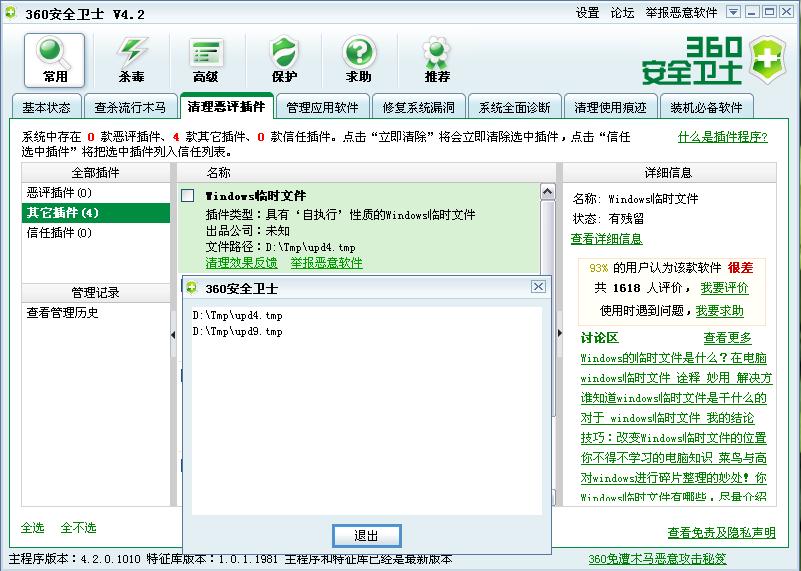The image size is (801, 571).
Task: Click the 清理效果反馈 link
Action: click(x=241, y=263)
